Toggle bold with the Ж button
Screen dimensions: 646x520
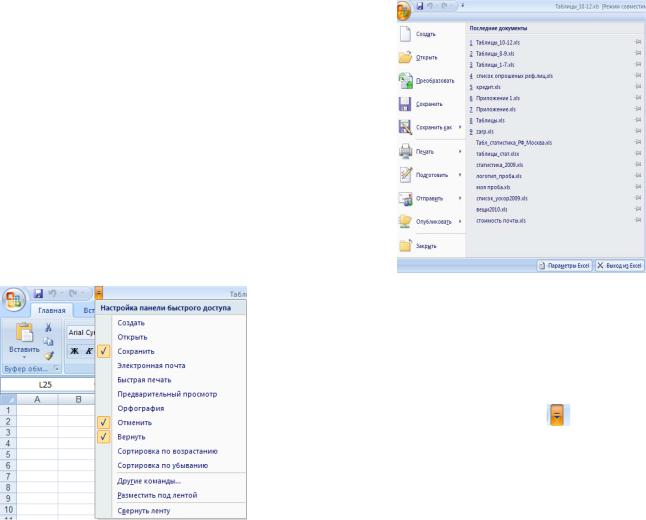pos(75,351)
